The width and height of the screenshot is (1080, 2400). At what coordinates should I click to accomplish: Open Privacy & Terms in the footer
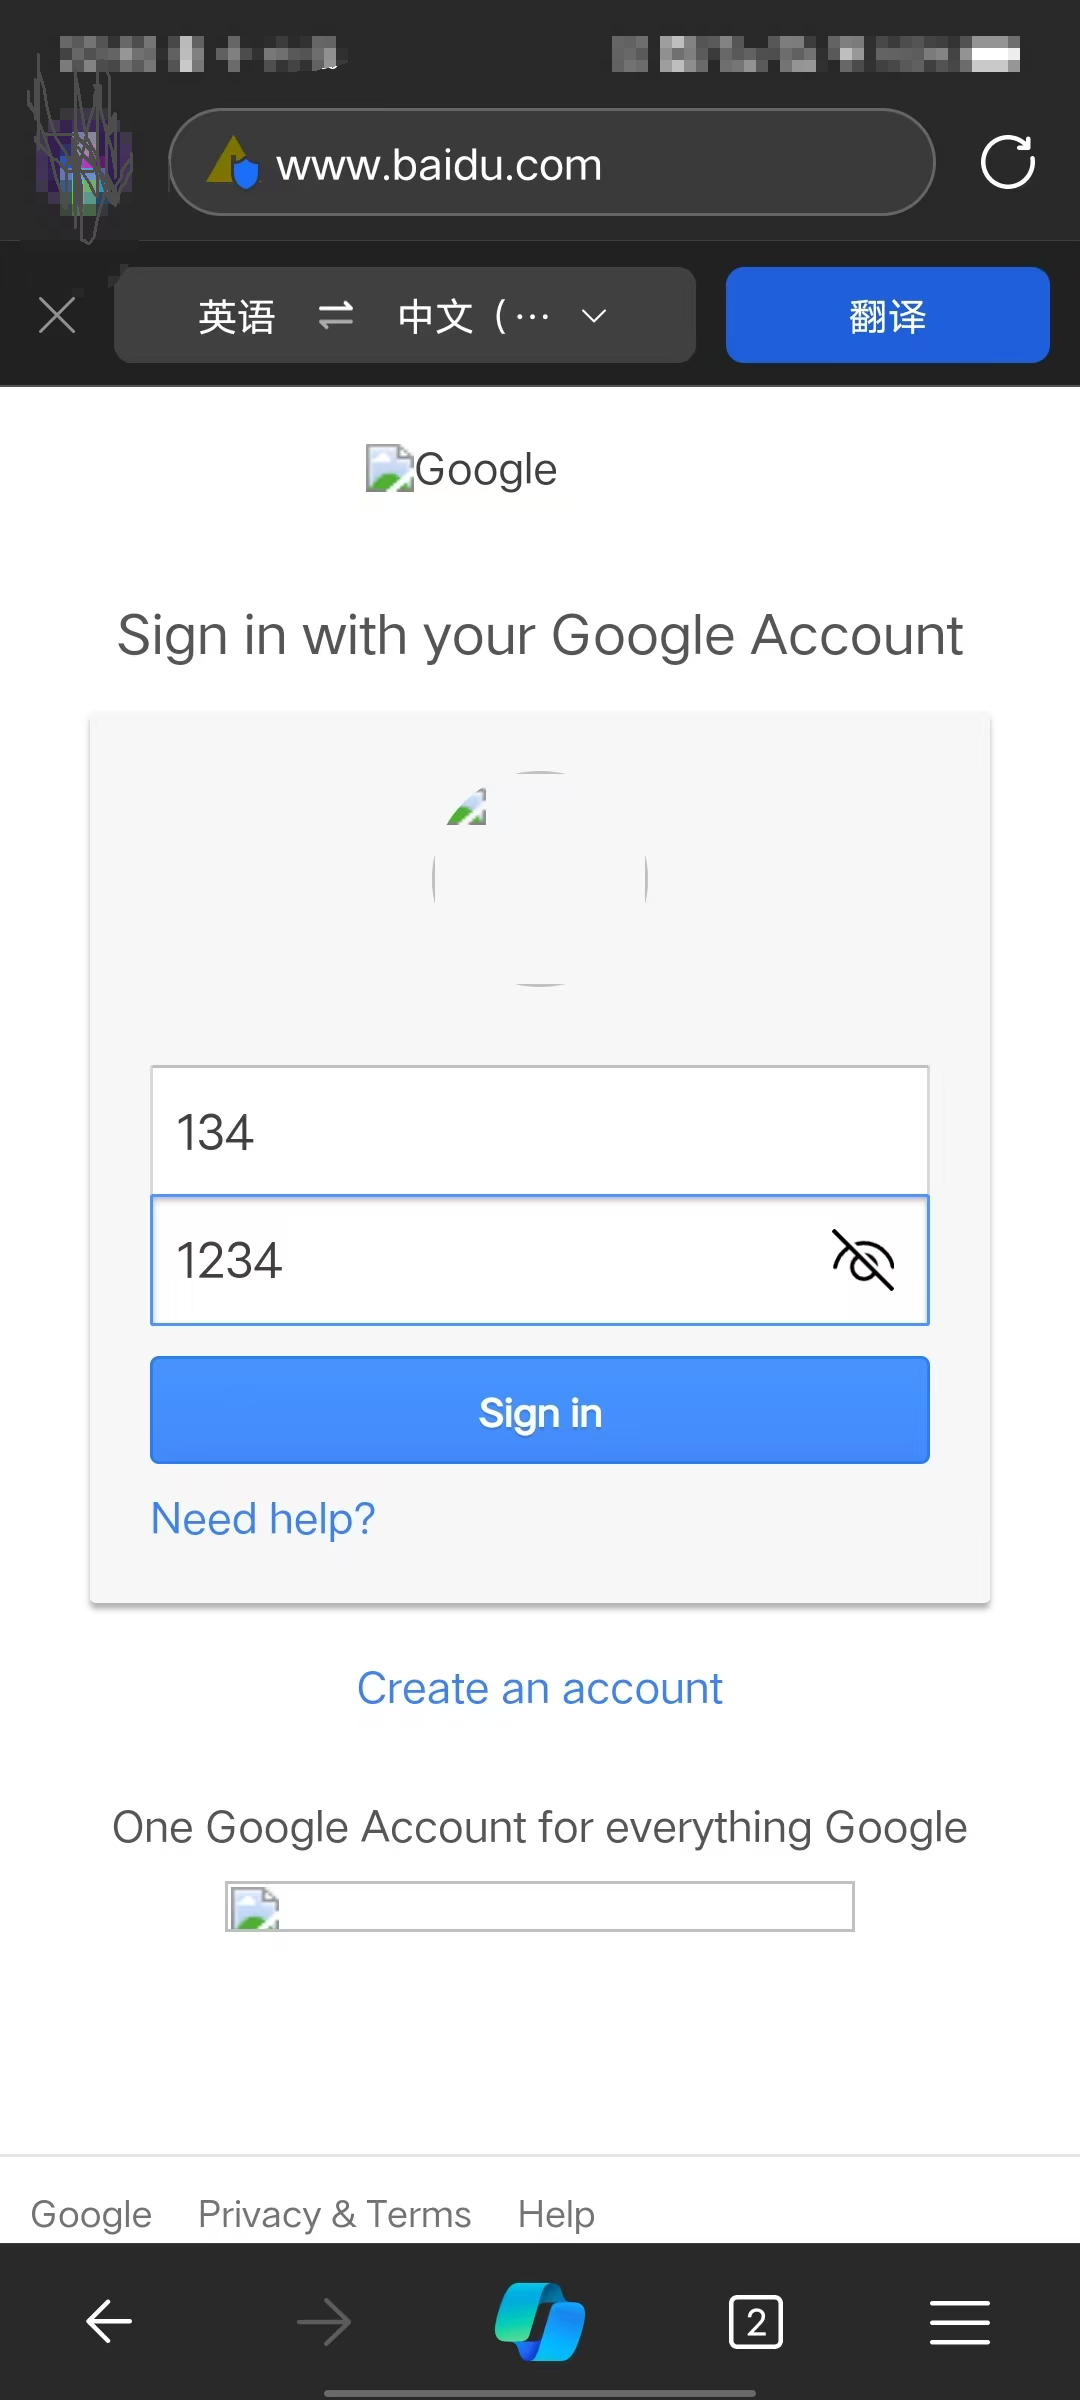(334, 2214)
